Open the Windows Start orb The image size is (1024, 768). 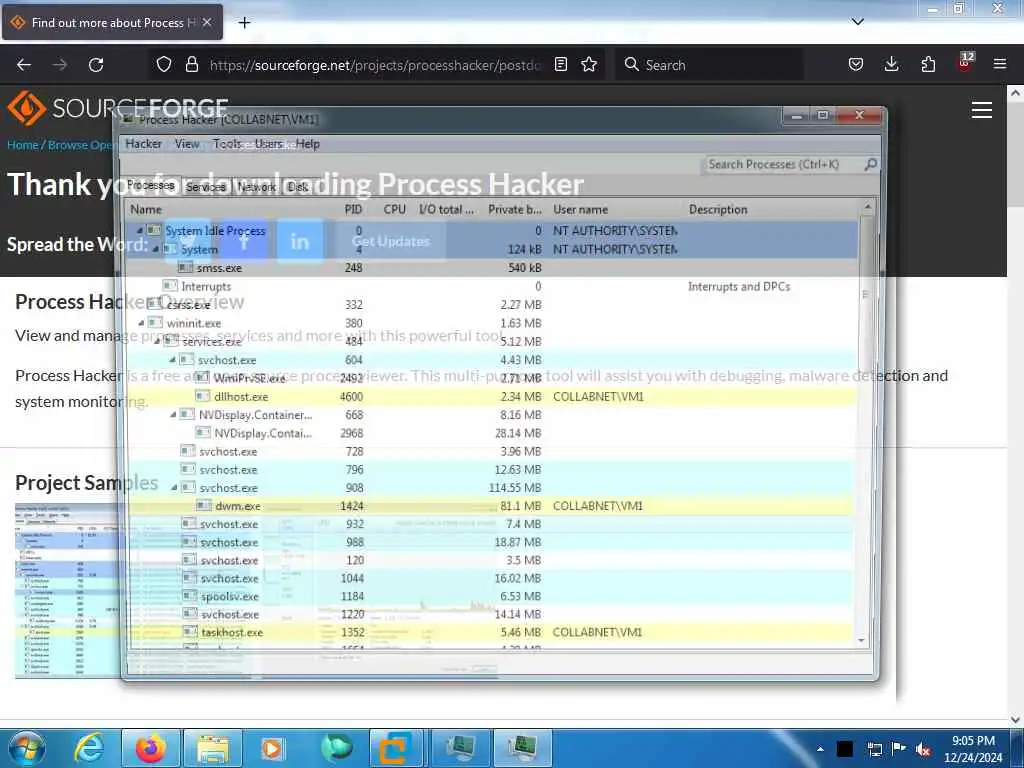pyautogui.click(x=27, y=748)
